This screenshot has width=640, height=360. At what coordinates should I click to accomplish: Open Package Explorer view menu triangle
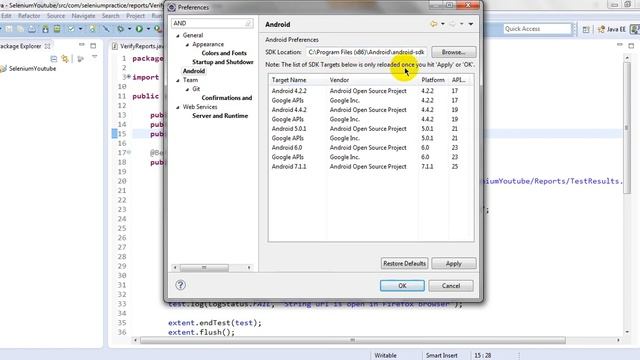94,57
